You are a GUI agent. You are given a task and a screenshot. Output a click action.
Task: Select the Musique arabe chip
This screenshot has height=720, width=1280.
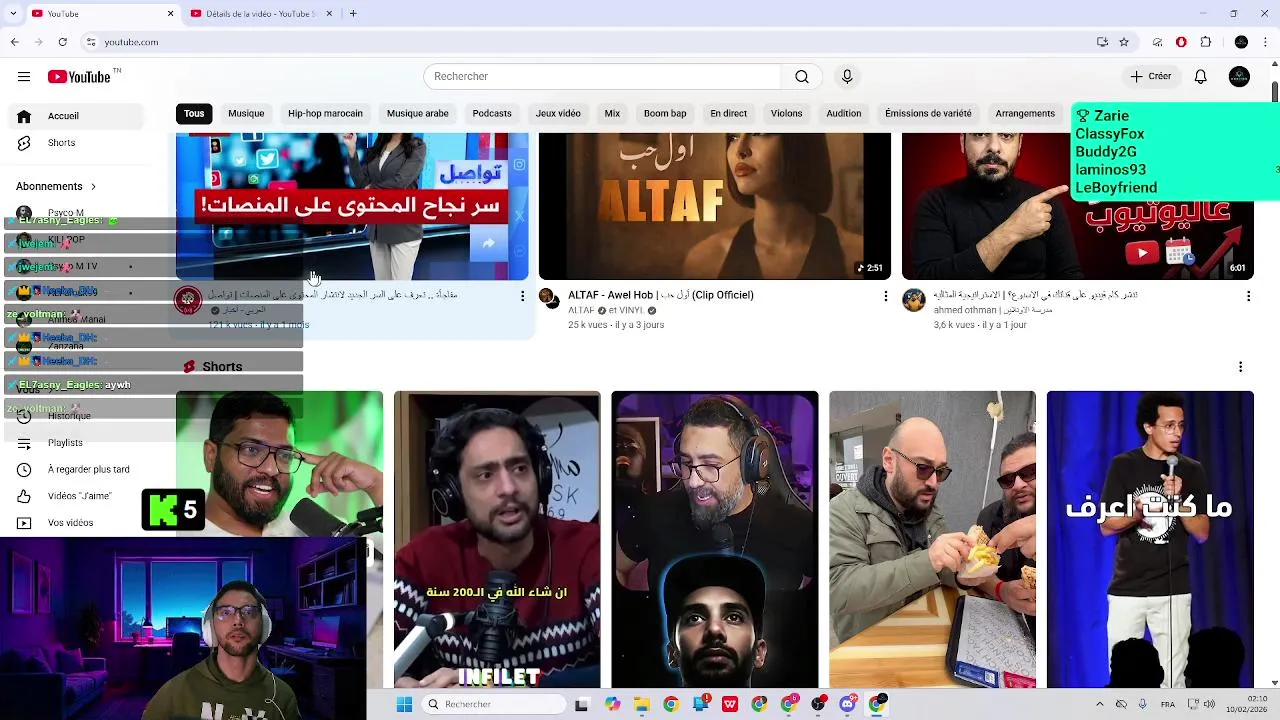(417, 114)
